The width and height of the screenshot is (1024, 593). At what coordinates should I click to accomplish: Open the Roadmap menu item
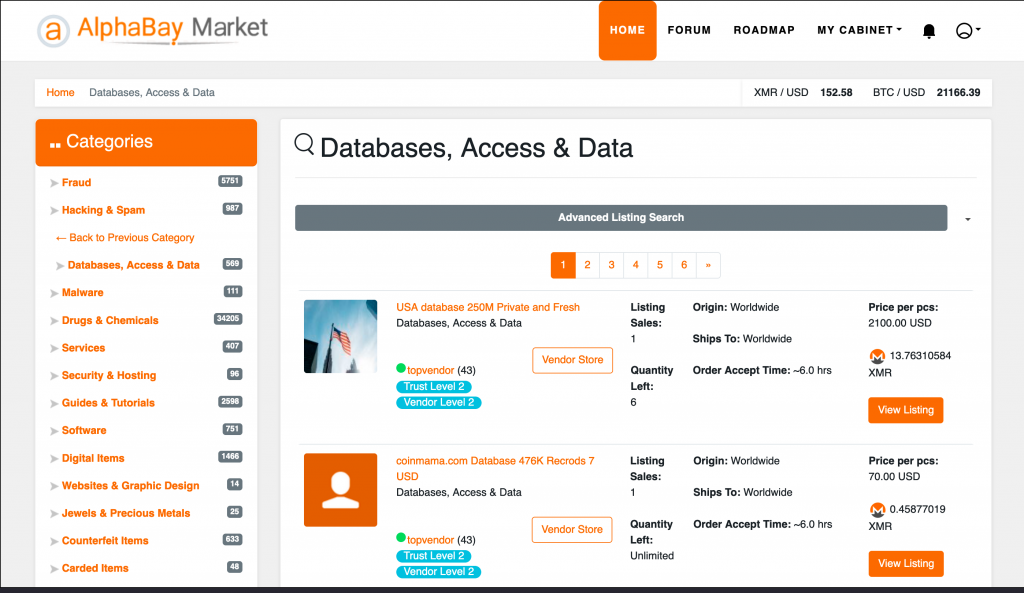coord(764,30)
